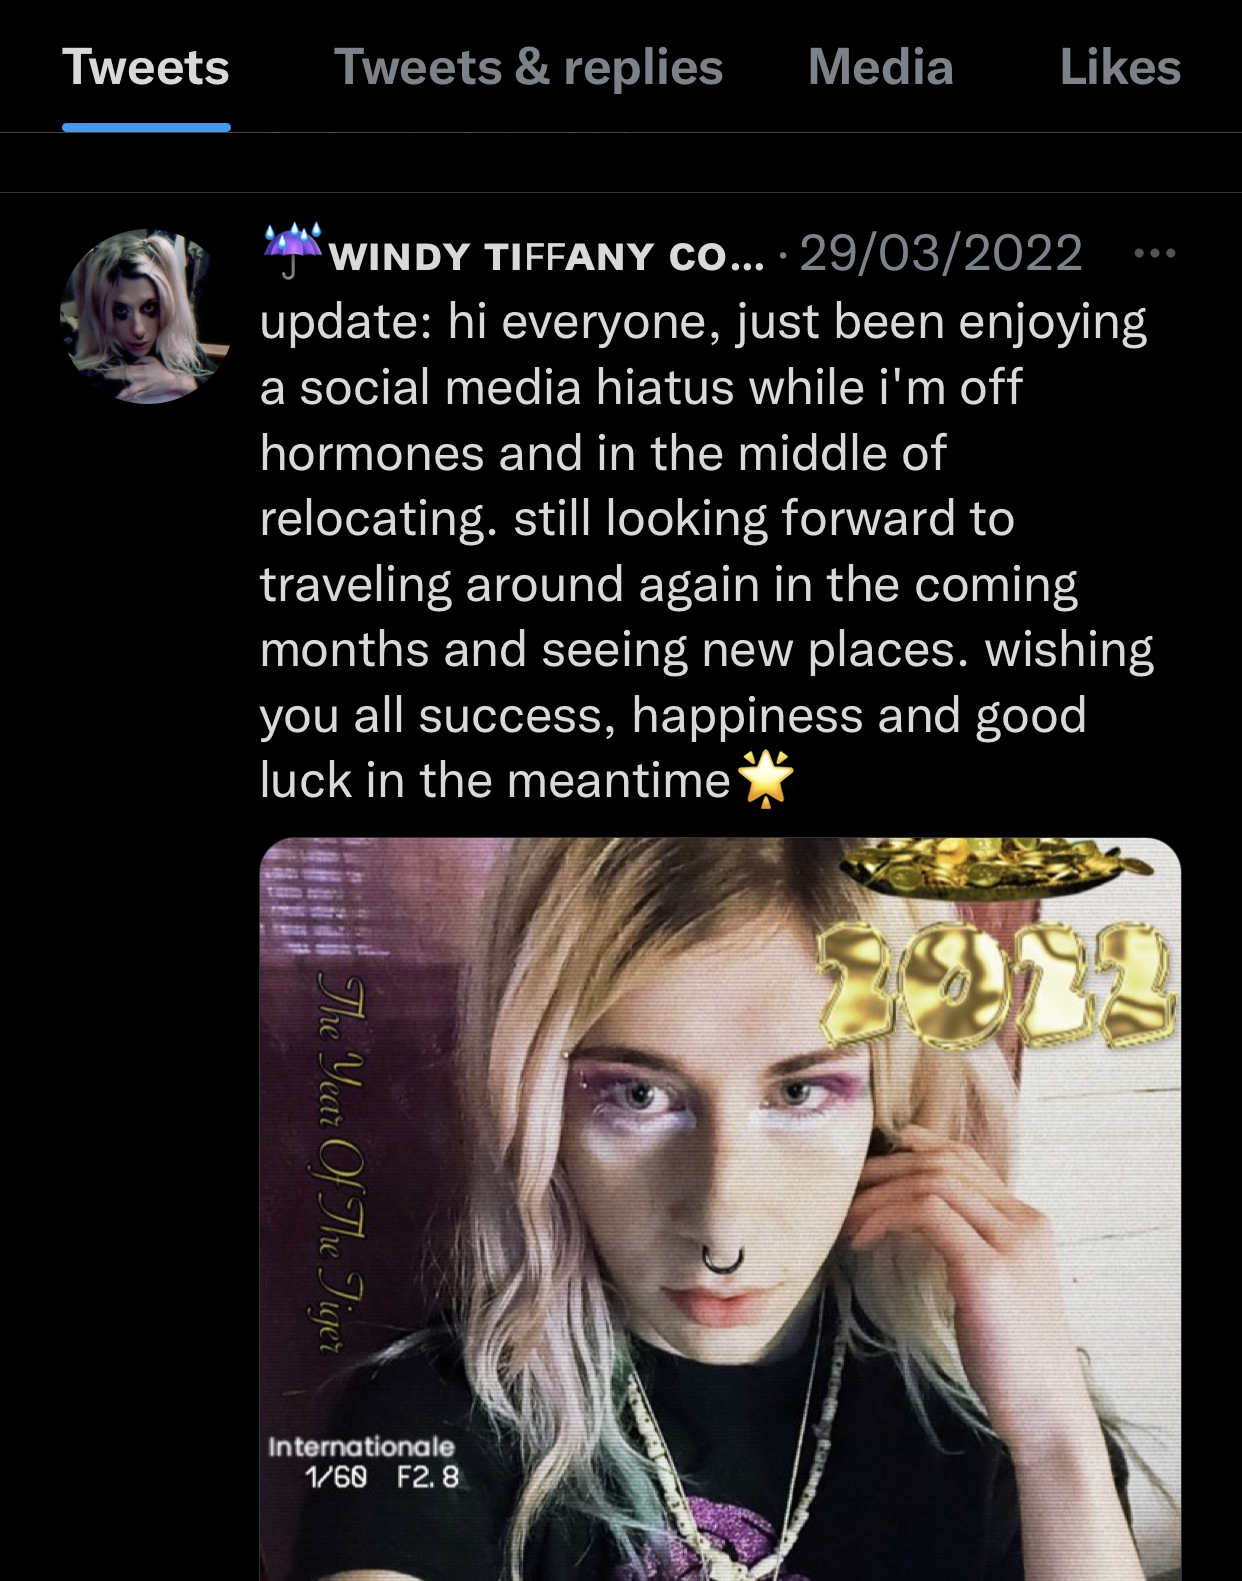Tap the gold 2022 sticker in photo
This screenshot has width=1242, height=1581.
(x=995, y=984)
